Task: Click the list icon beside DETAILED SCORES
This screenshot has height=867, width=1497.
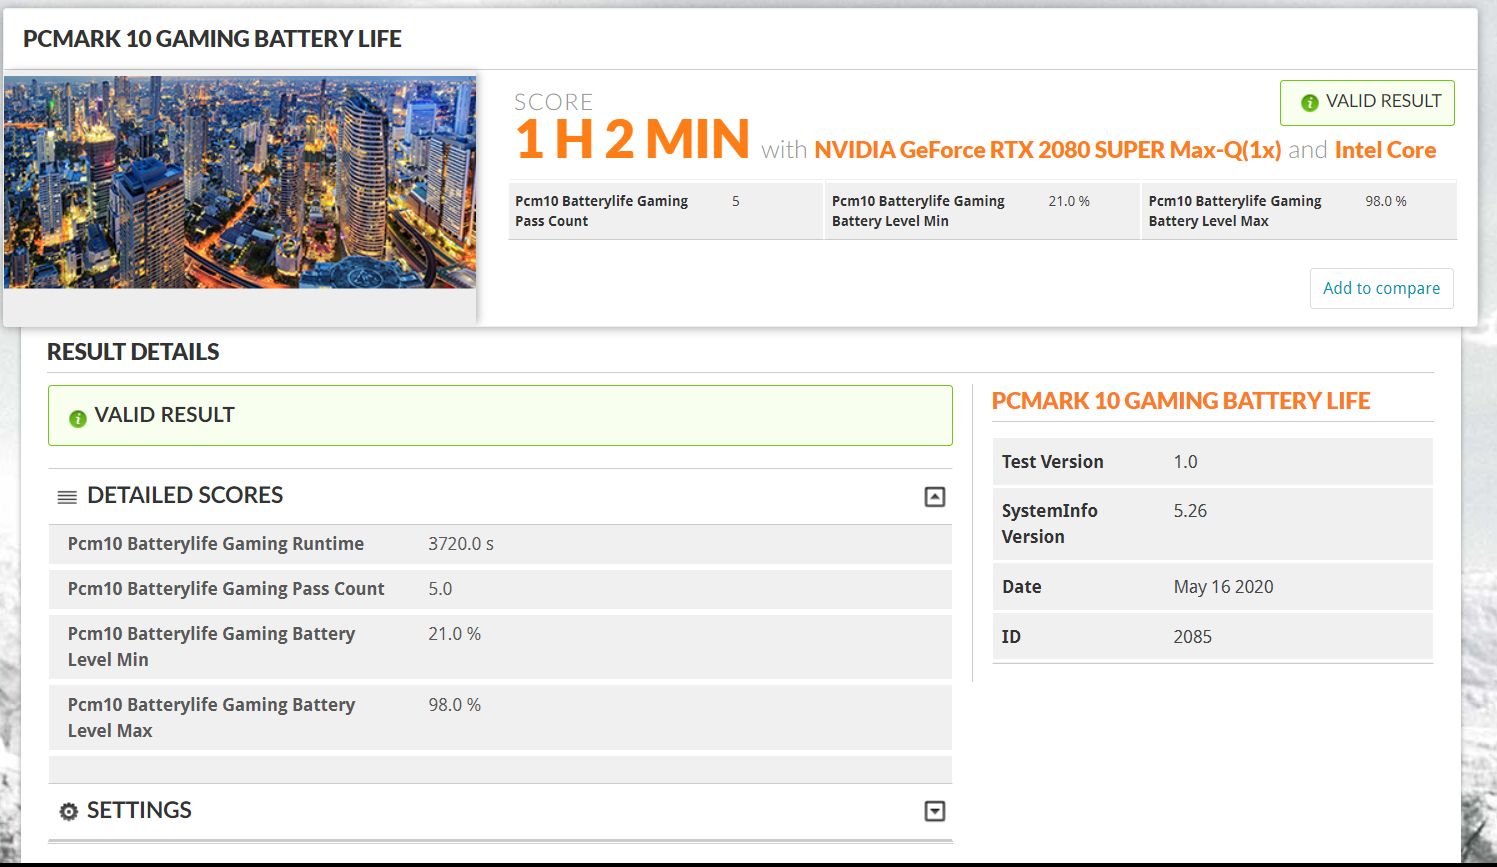Action: [x=67, y=497]
